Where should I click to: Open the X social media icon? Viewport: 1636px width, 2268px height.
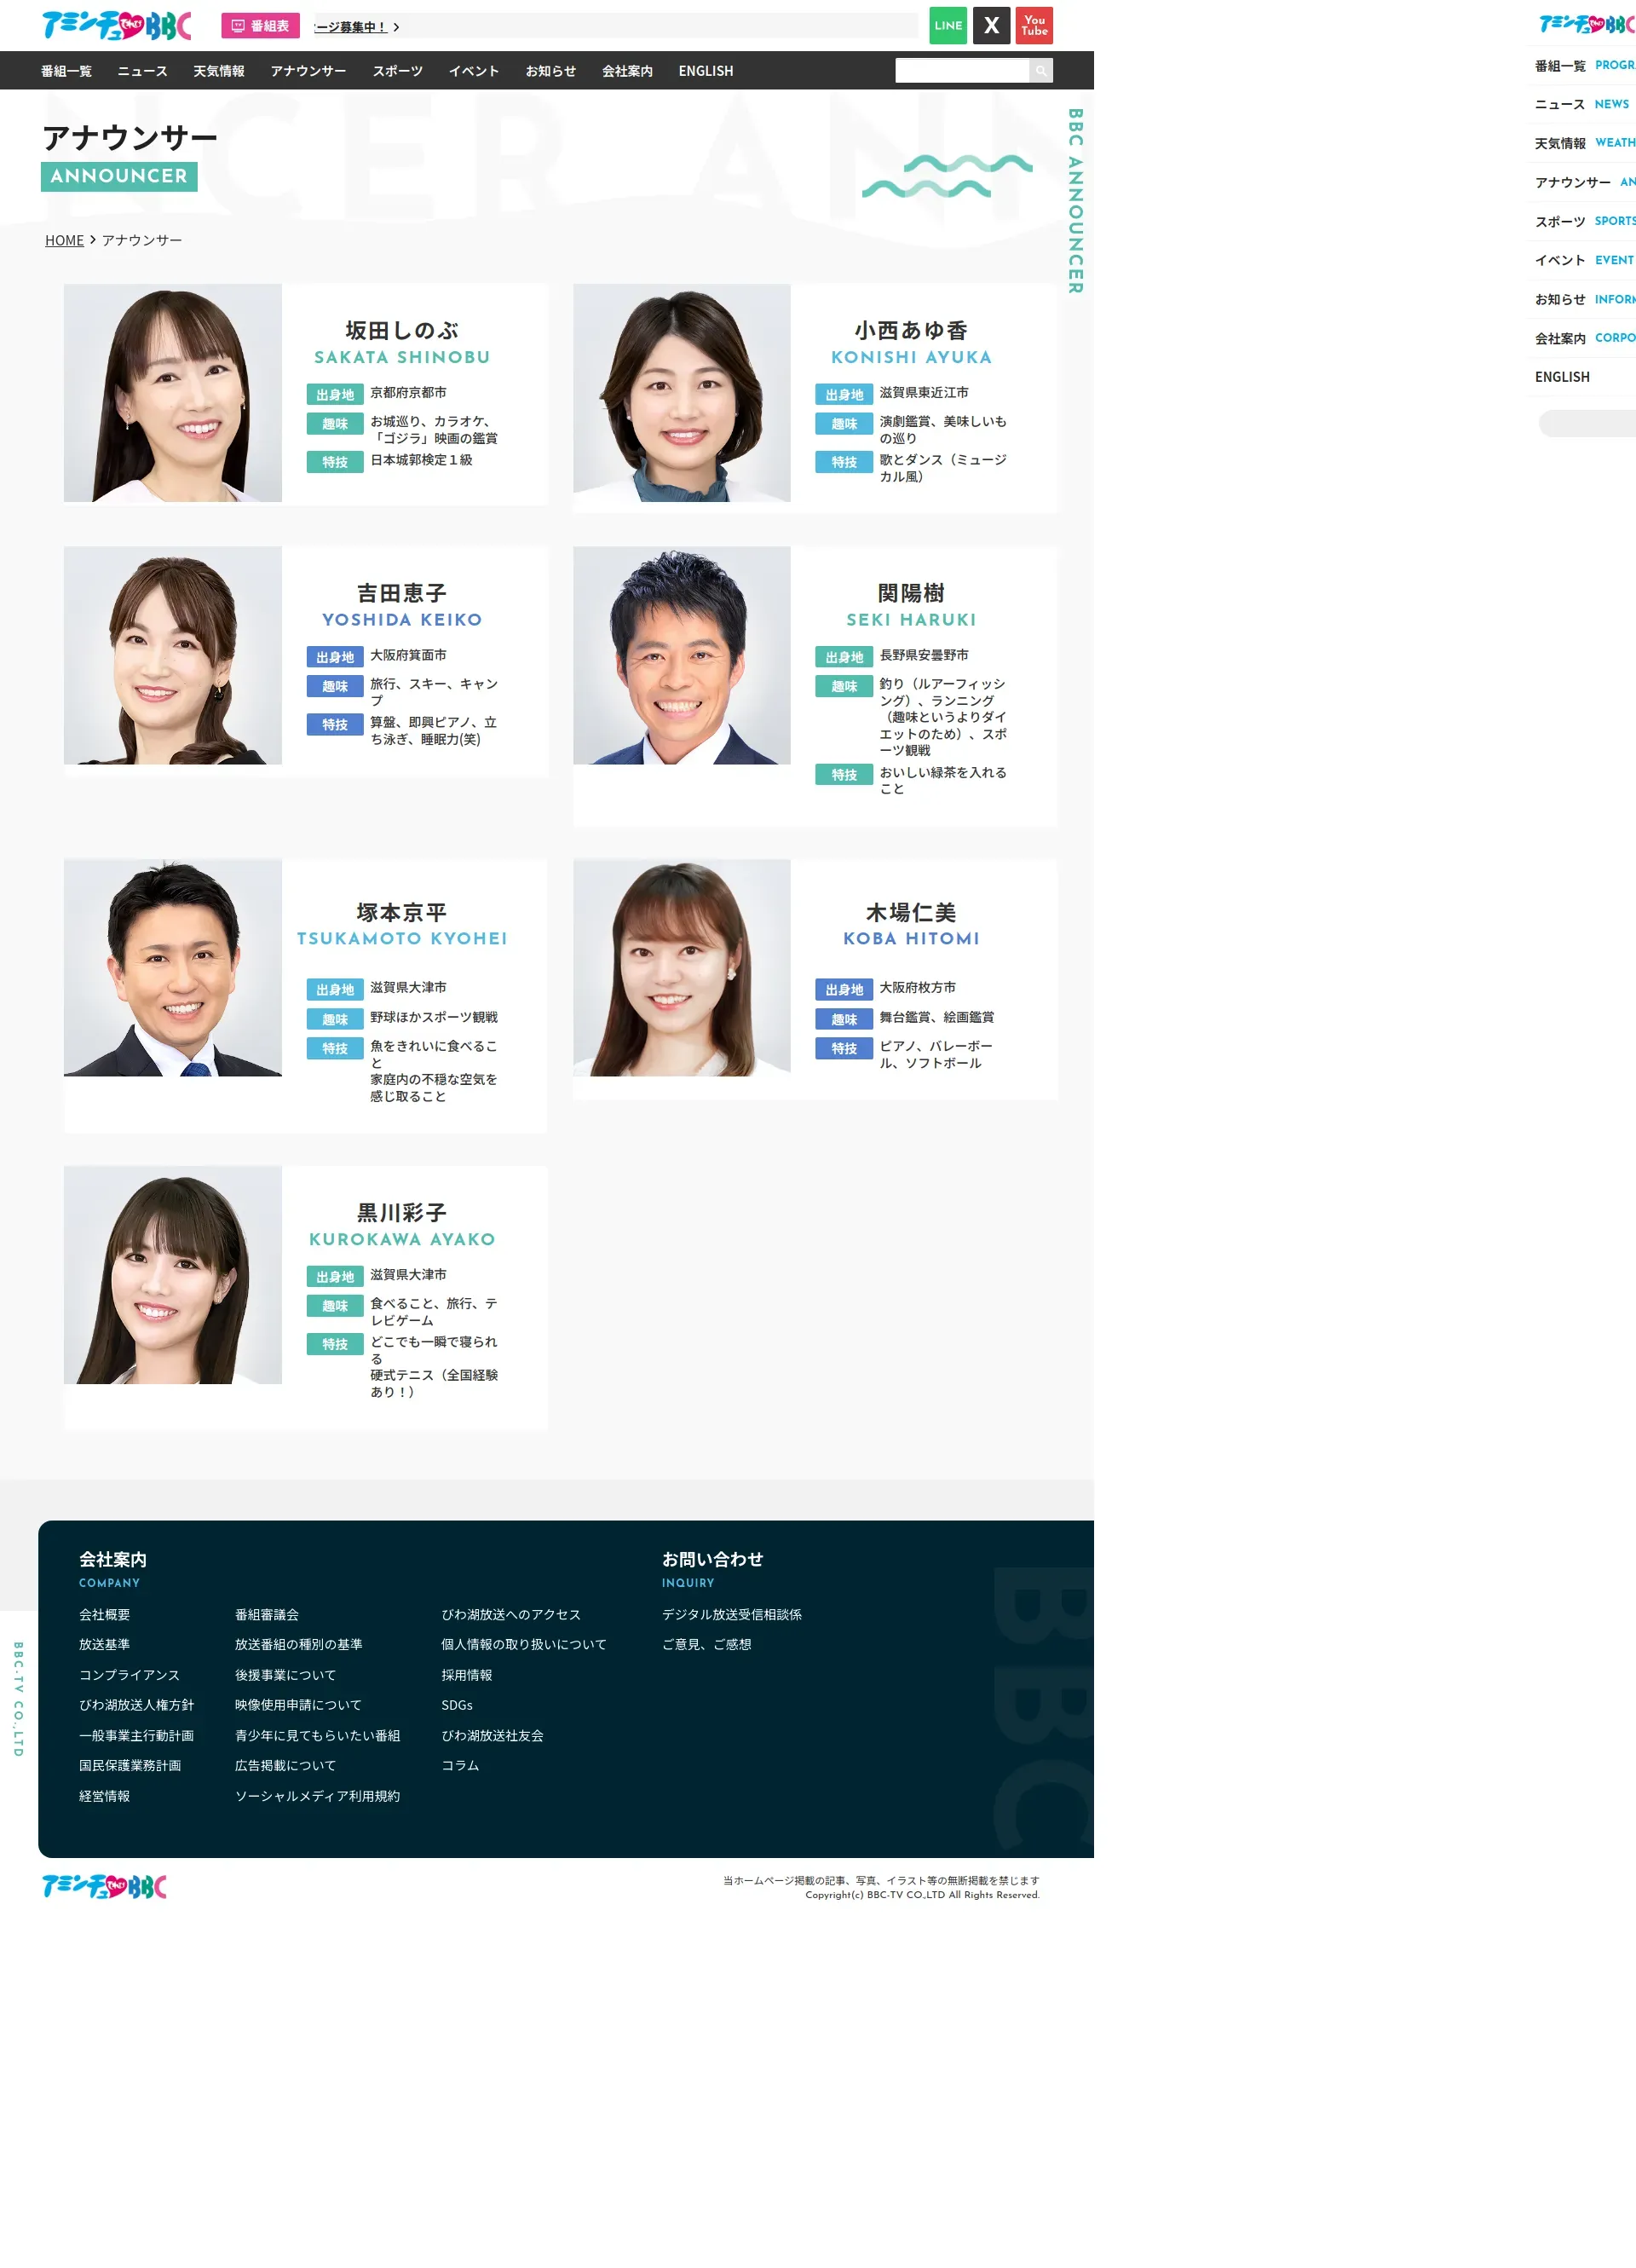(990, 26)
